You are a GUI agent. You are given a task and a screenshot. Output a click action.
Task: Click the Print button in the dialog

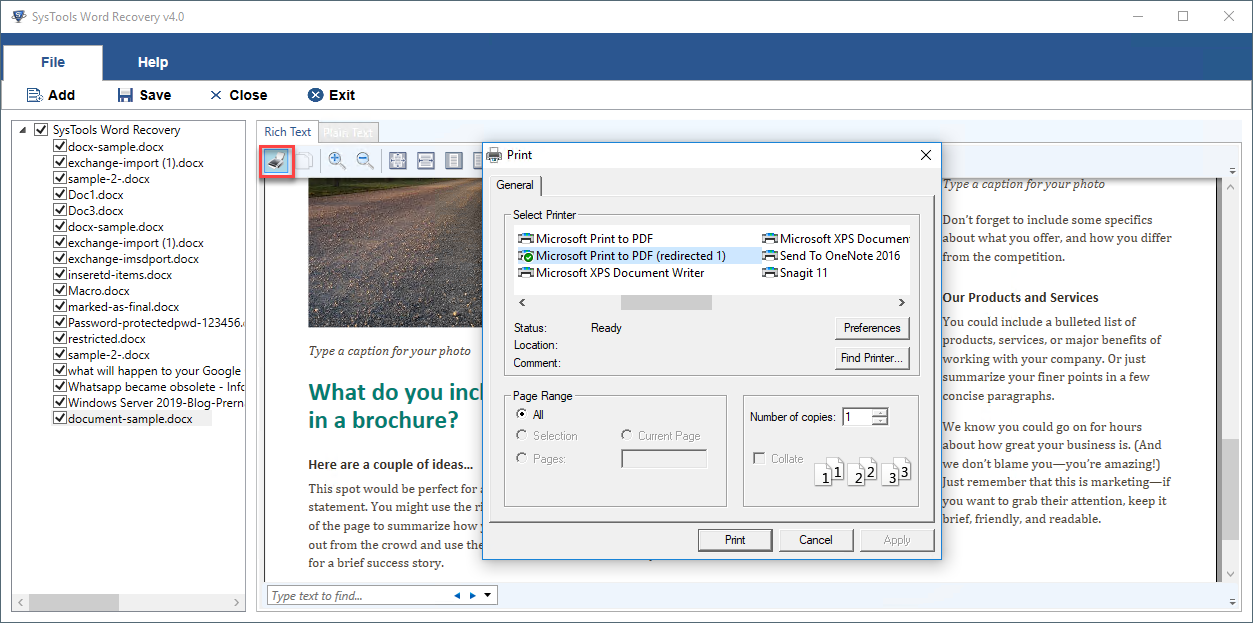click(x=735, y=540)
